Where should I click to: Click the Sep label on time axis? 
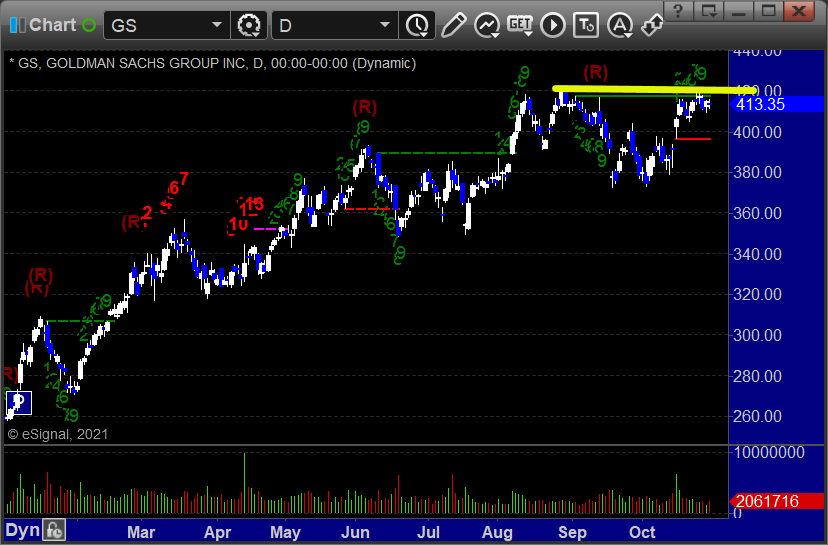pyautogui.click(x=572, y=532)
